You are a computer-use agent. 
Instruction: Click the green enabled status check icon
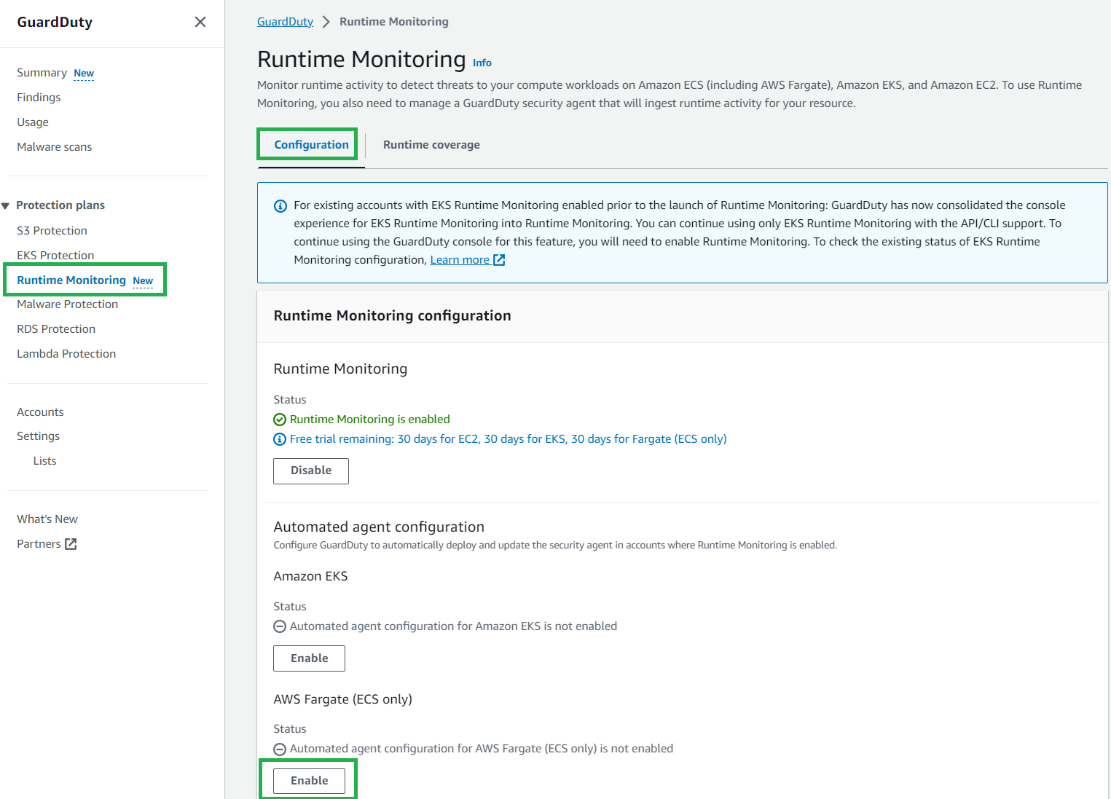[x=281, y=418]
